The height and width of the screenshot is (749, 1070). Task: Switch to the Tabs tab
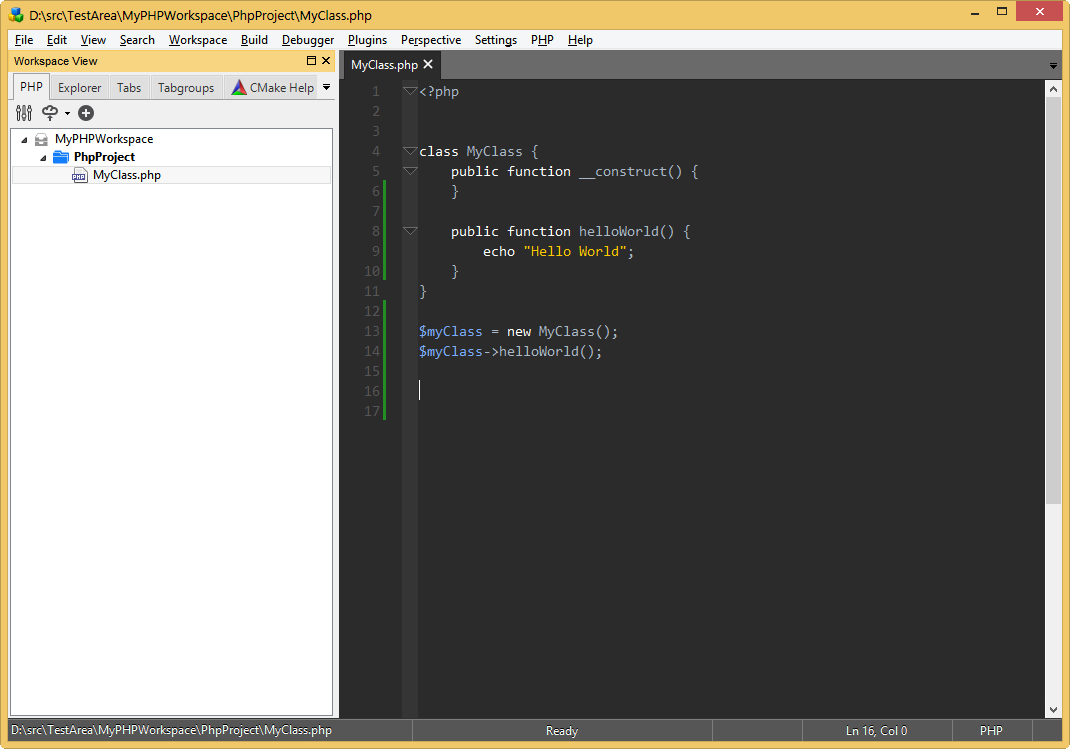click(128, 87)
